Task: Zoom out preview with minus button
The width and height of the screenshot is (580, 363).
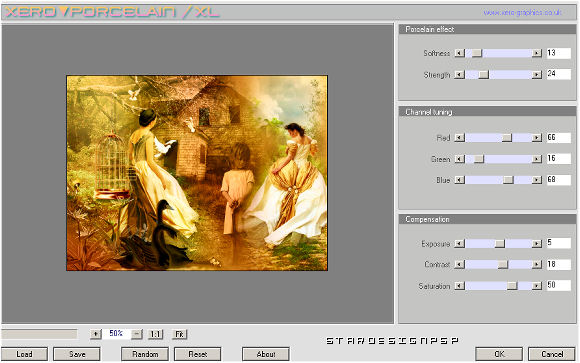Action: (x=137, y=334)
